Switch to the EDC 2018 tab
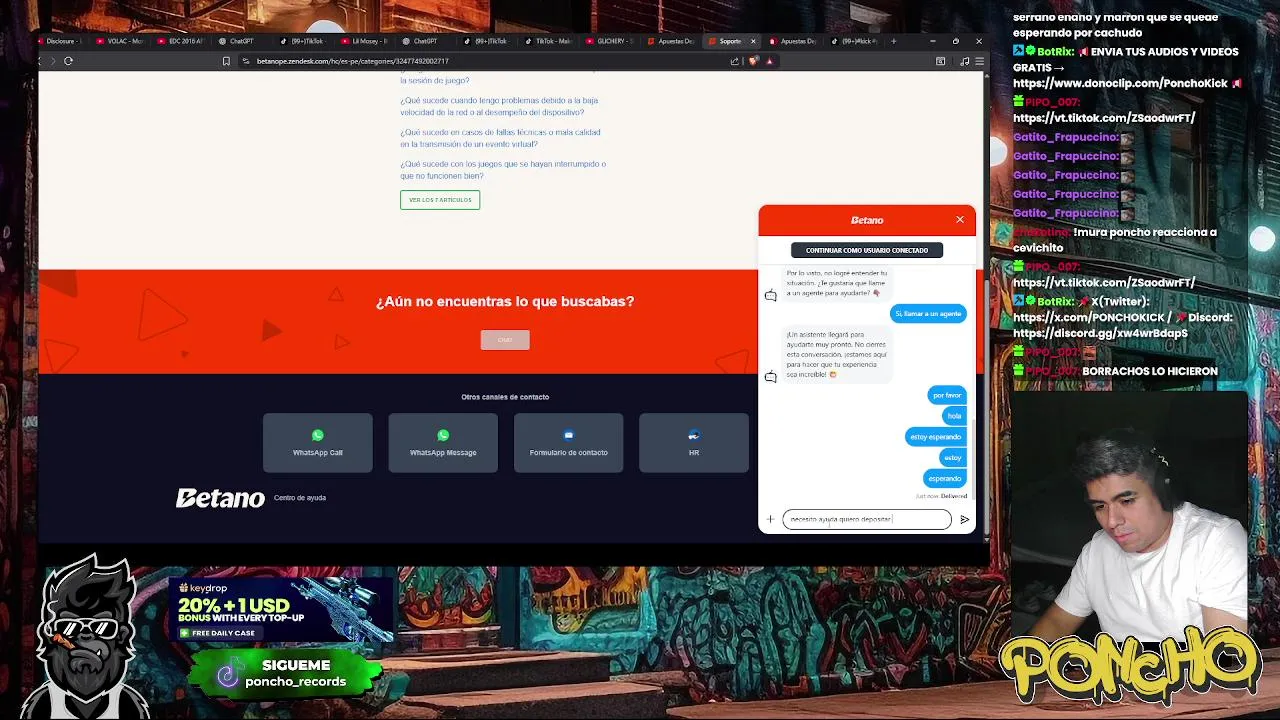 [x=182, y=41]
